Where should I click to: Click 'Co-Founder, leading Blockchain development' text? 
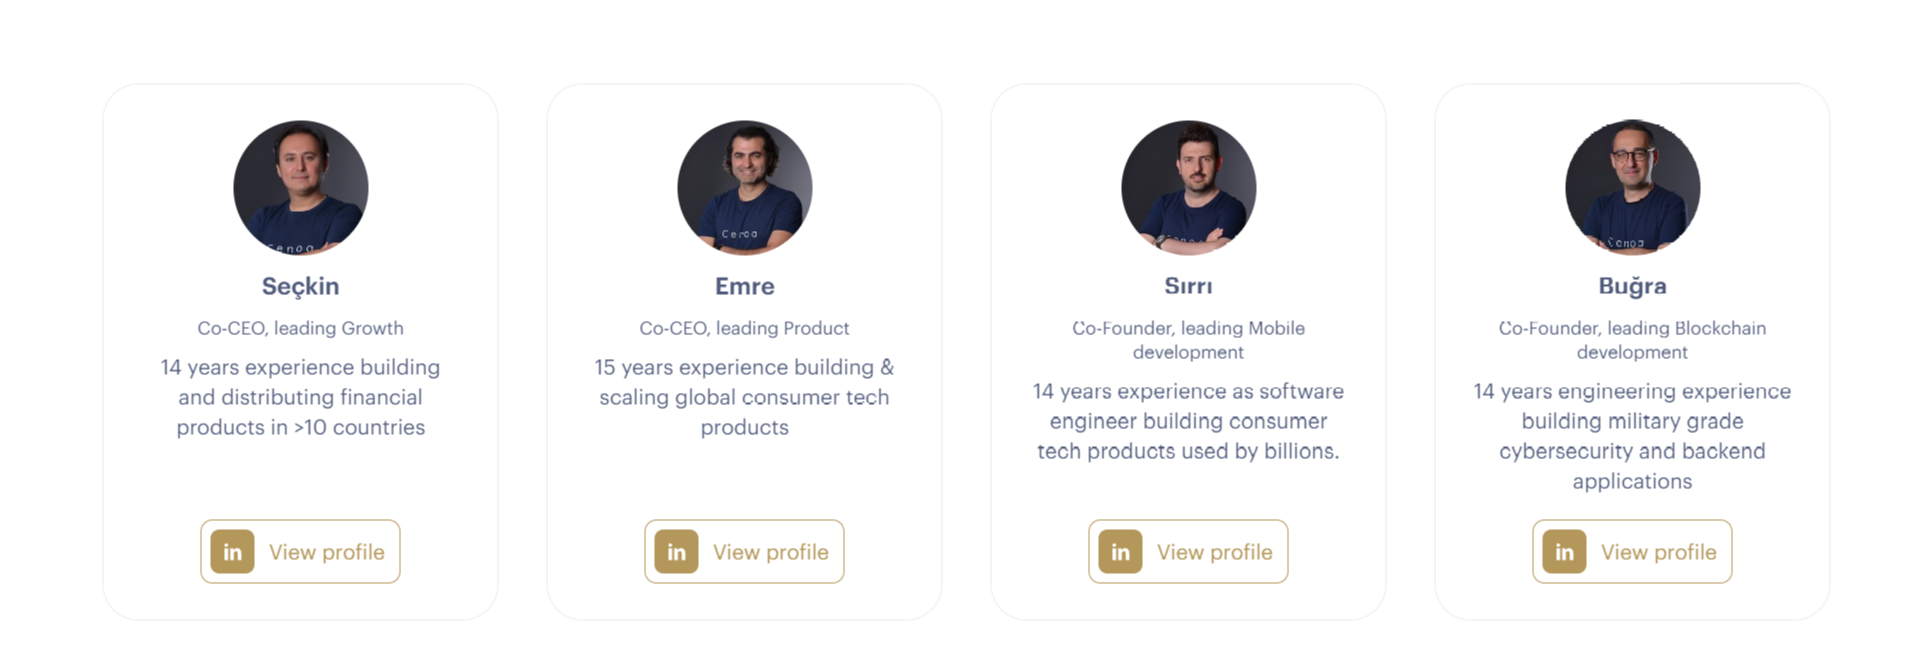[1633, 340]
